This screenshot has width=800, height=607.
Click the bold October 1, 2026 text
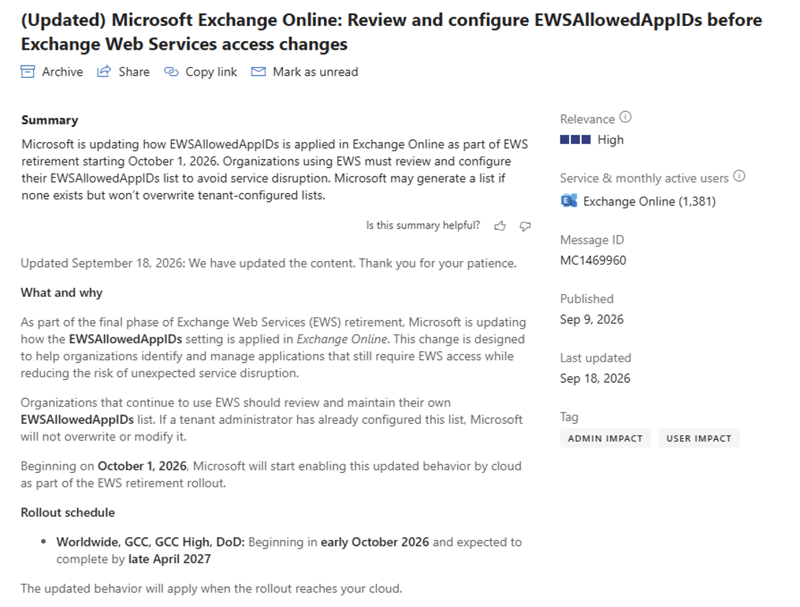[x=142, y=466]
